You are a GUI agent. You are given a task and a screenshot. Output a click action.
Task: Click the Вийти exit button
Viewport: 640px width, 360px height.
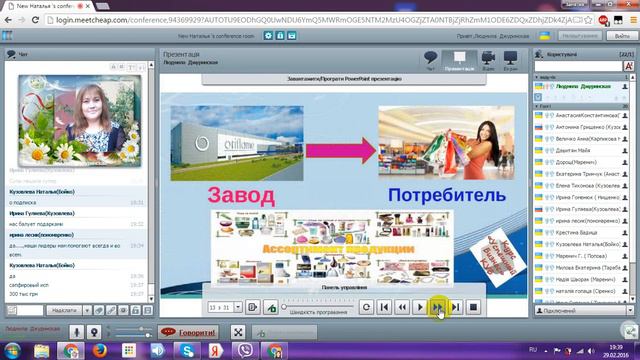(x=622, y=36)
